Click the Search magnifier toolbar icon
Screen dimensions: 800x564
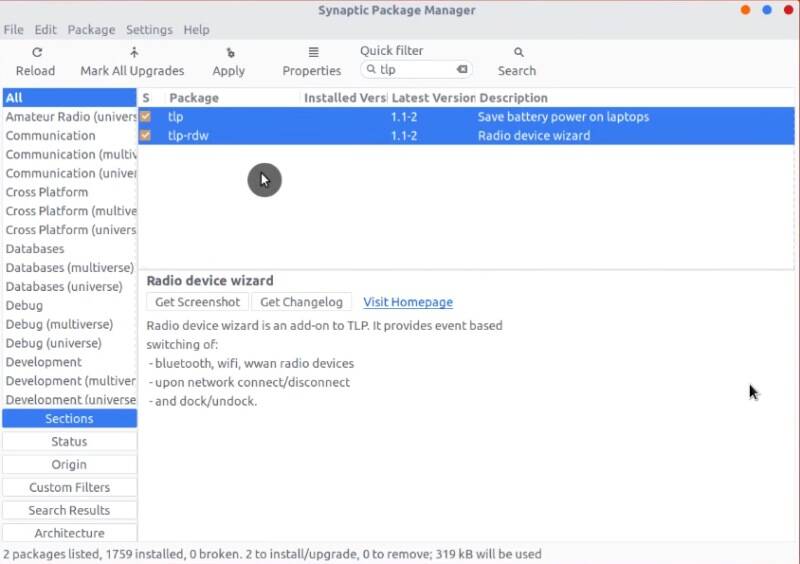tap(518, 52)
